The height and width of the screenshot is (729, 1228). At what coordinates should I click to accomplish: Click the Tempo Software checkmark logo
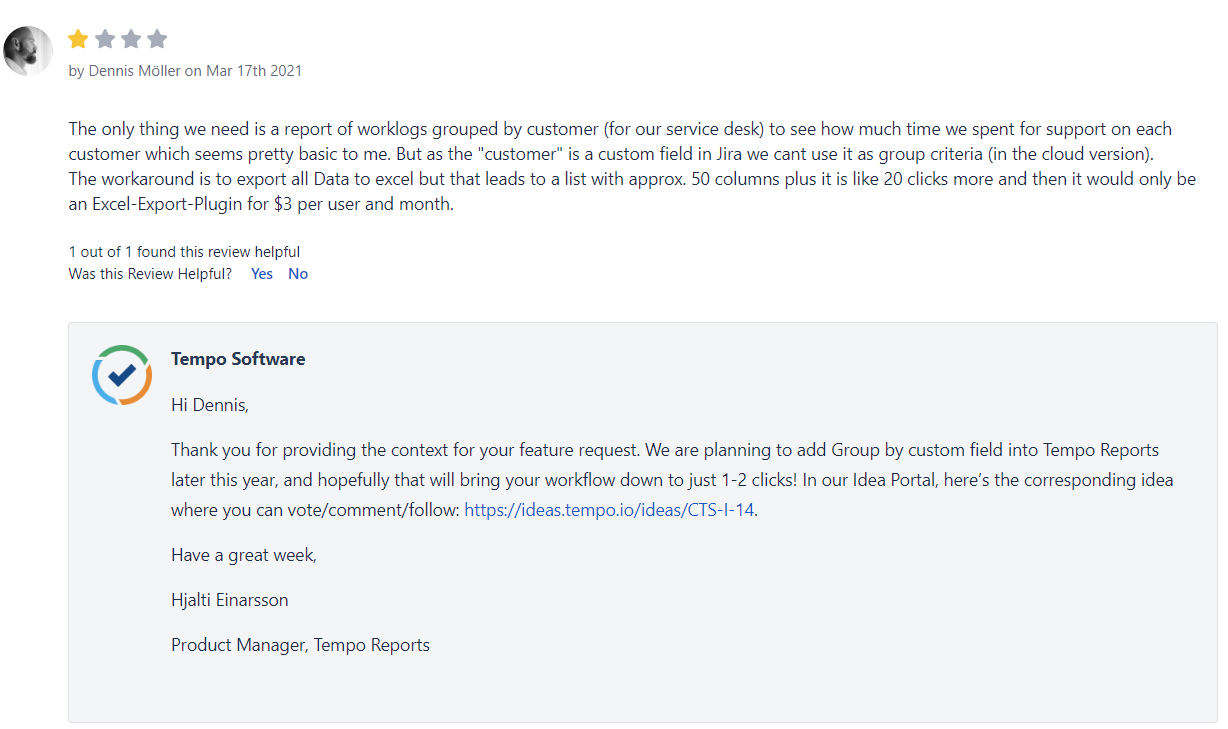point(121,375)
